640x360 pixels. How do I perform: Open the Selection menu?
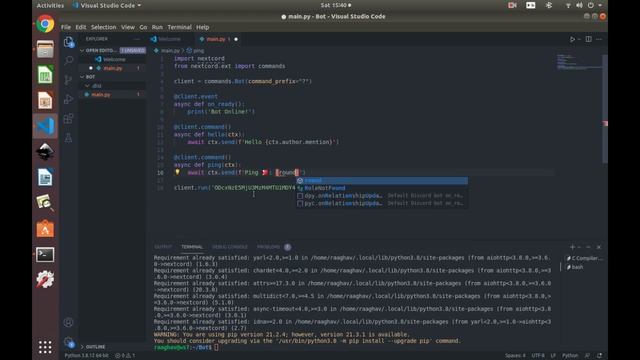[103, 27]
